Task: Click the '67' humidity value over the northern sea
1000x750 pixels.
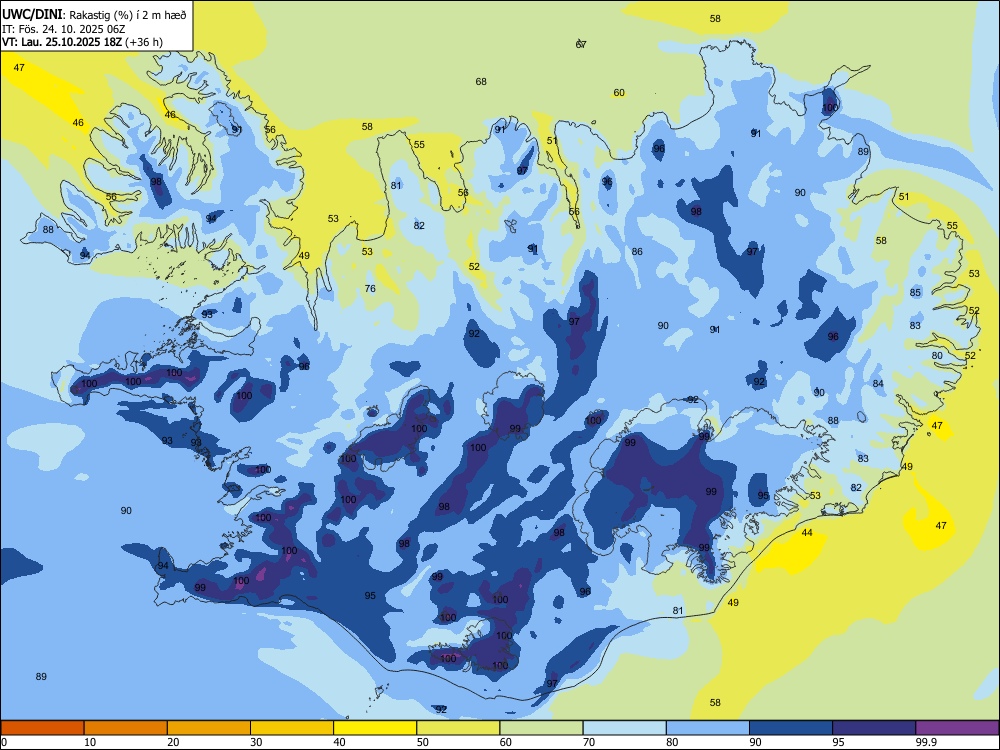Action: coord(581,44)
